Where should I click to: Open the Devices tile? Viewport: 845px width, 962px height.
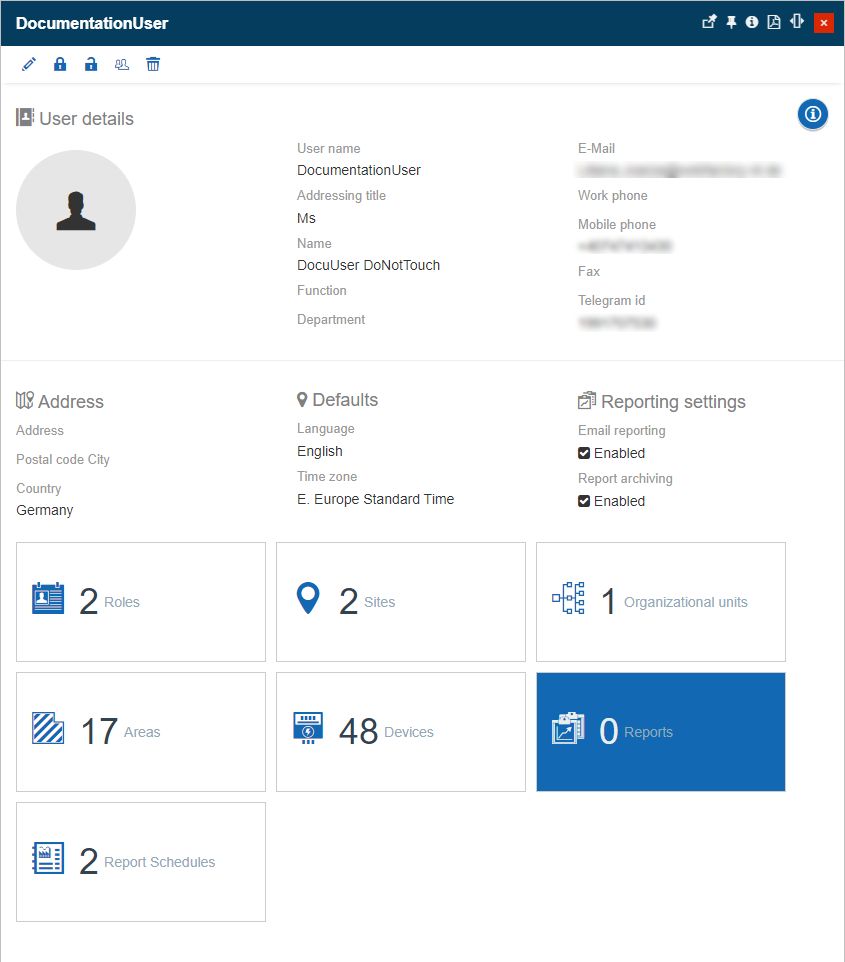[401, 732]
